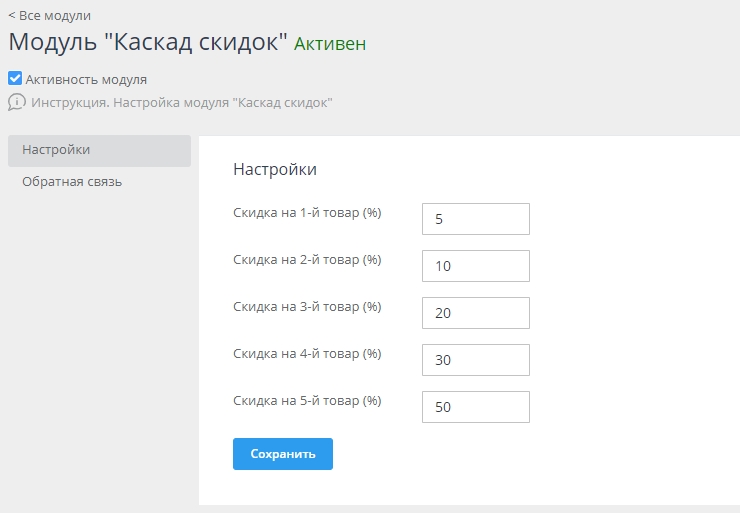
Task: Click the Скидка на 4-й товар label
Action: pyautogui.click(x=307, y=354)
